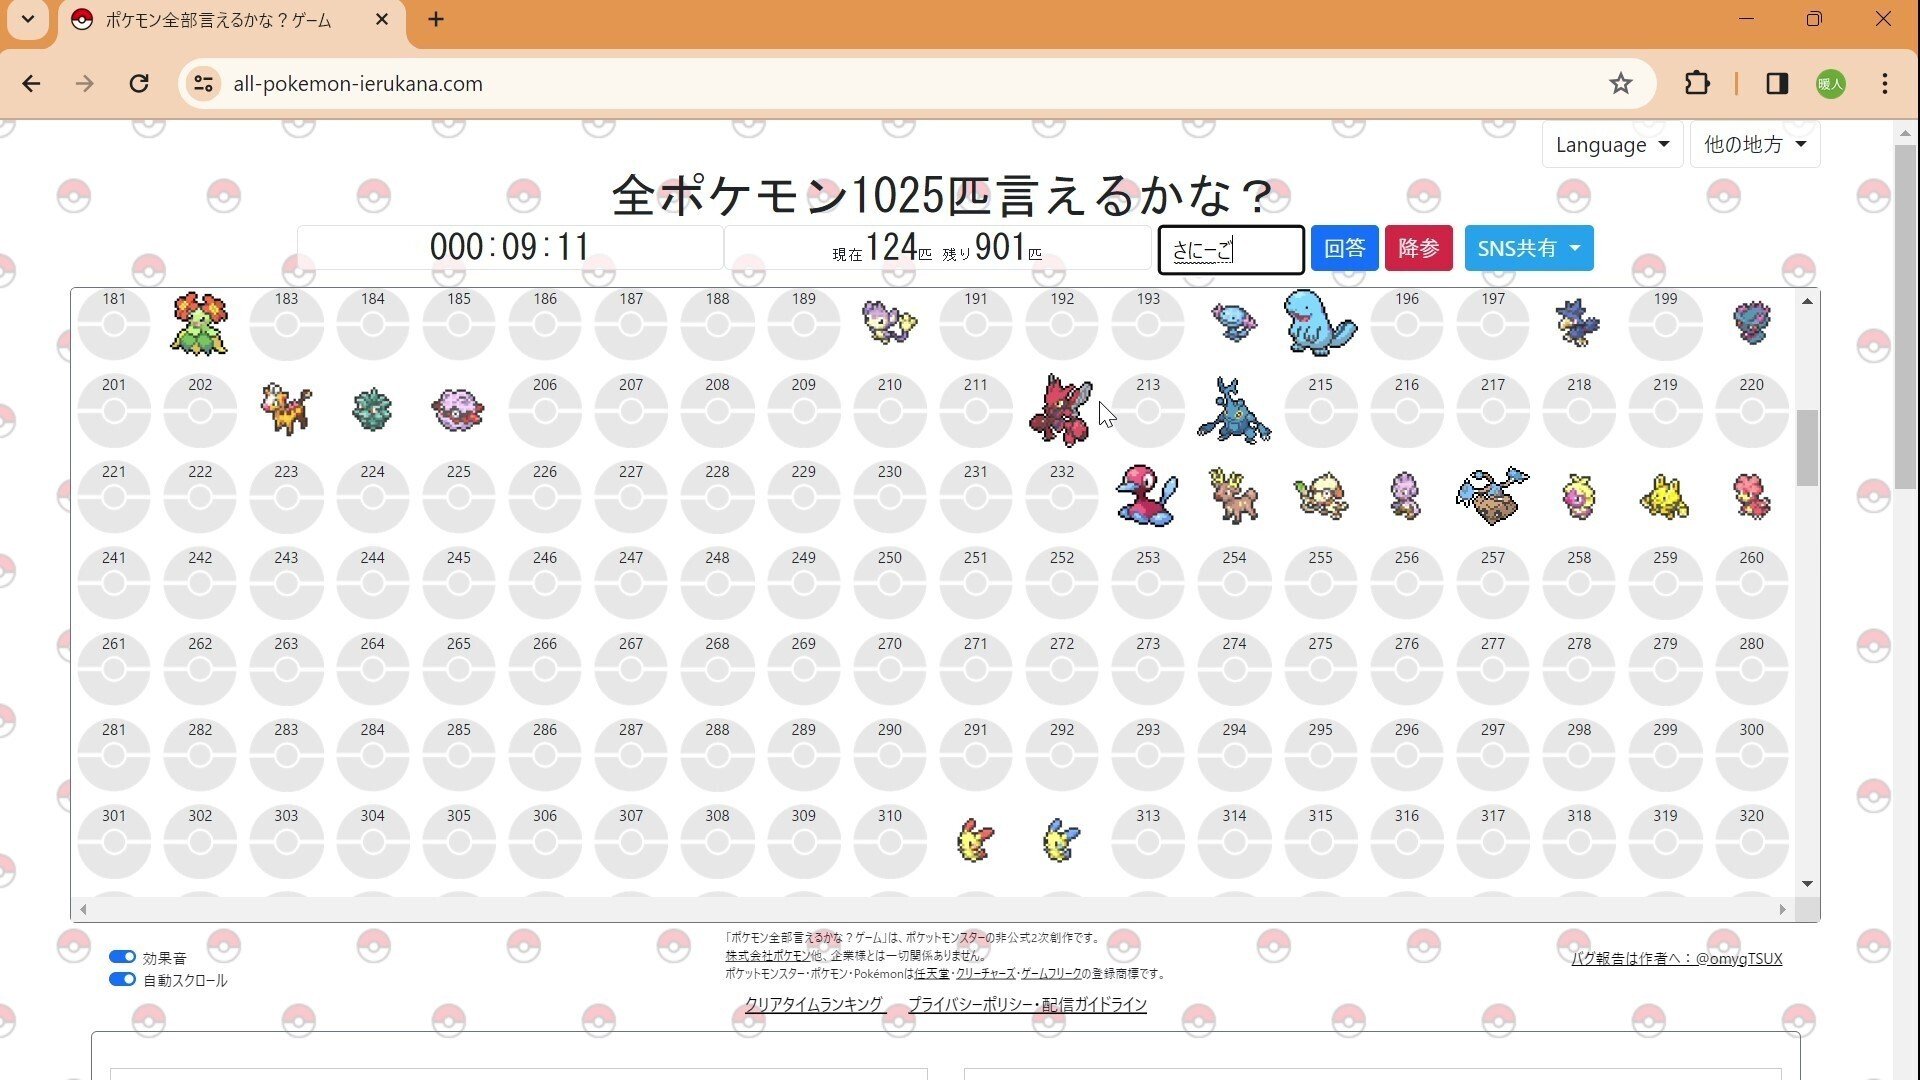Image resolution: width=1920 pixels, height=1080 pixels.
Task: Toggle the bookmark star in the address bar
Action: coord(1620,84)
